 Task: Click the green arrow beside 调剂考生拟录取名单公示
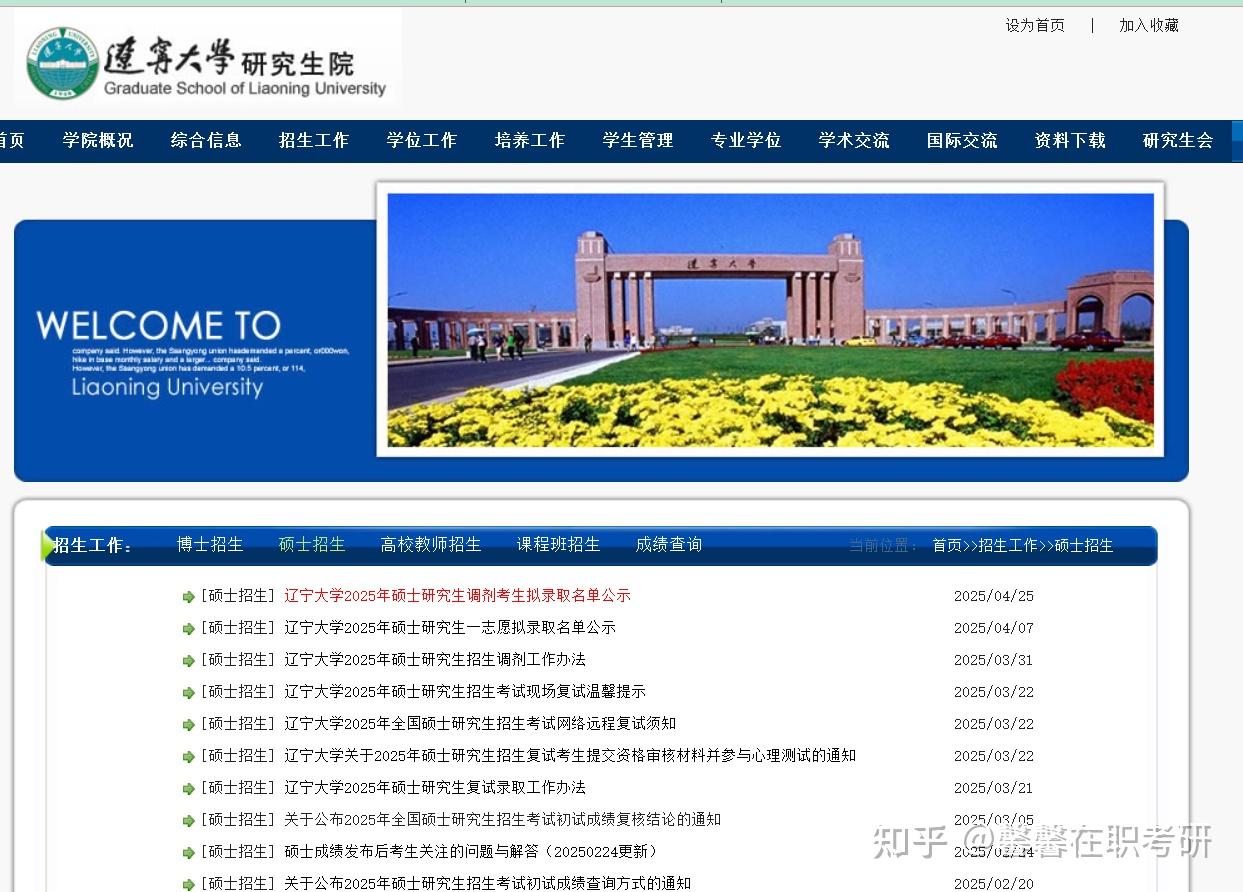188,597
